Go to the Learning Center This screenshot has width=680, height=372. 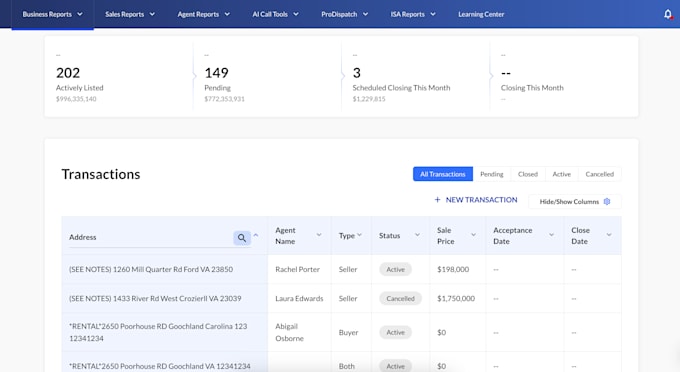click(x=481, y=14)
